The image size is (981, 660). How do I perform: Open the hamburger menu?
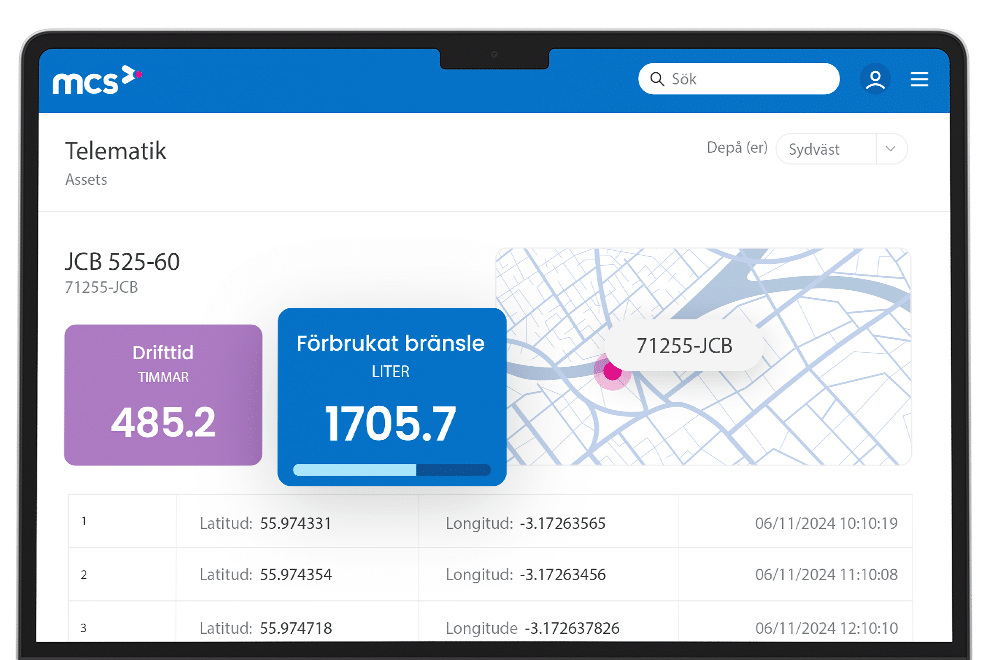[x=919, y=79]
